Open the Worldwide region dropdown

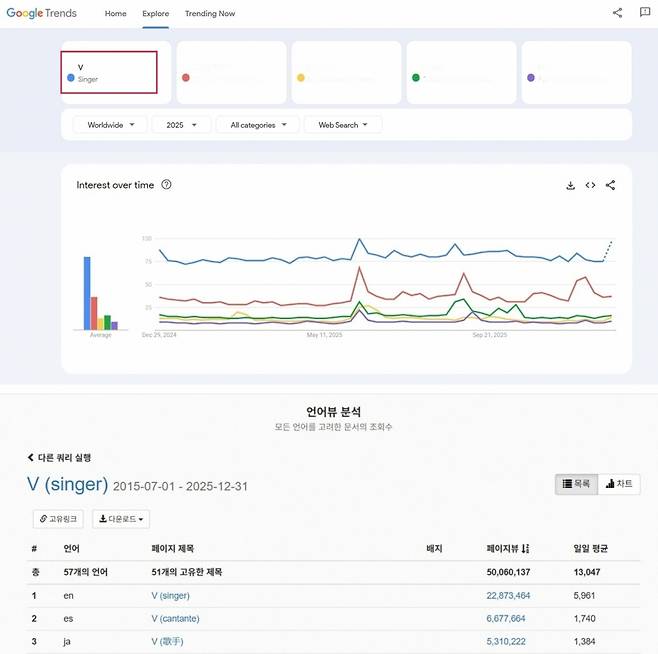coord(110,125)
